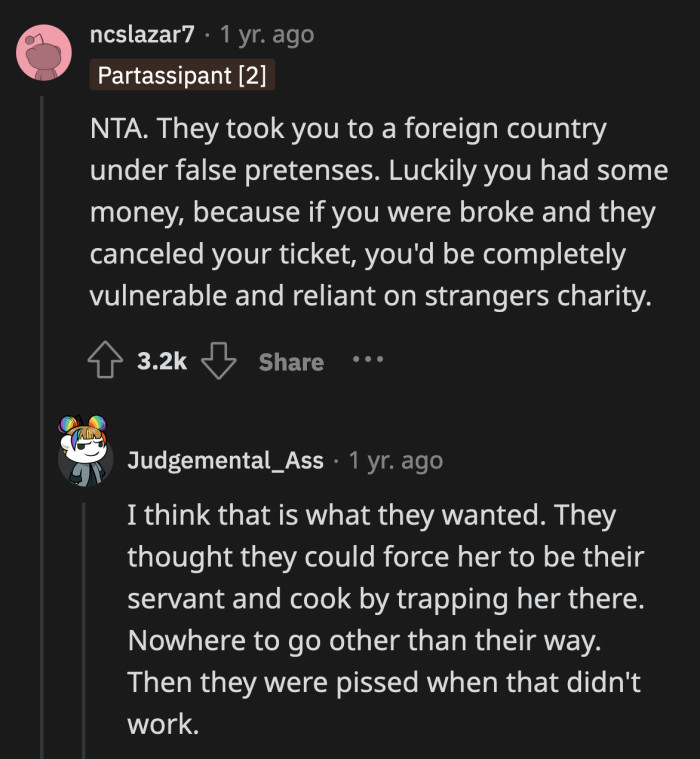The width and height of the screenshot is (700, 759).
Task: Open the three-dot more options menu
Action: [x=367, y=359]
